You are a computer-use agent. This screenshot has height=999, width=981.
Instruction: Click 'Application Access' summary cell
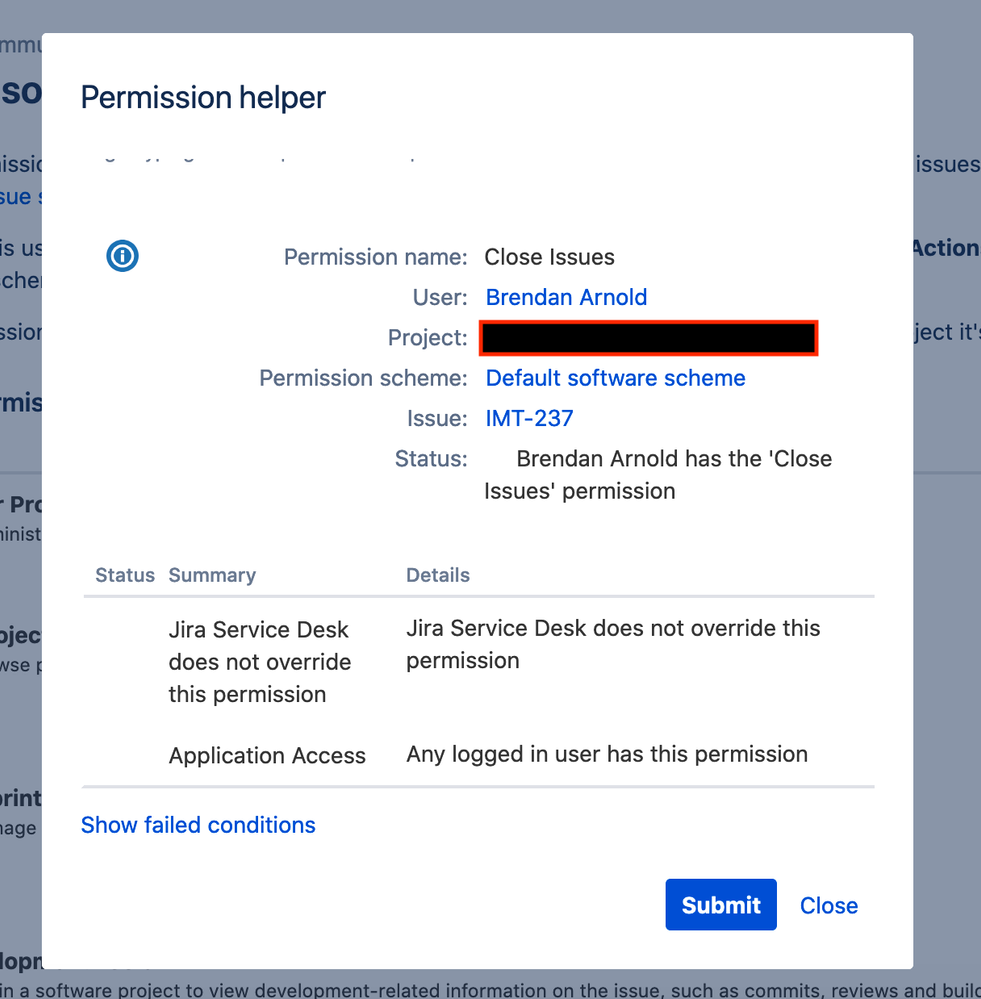267,756
